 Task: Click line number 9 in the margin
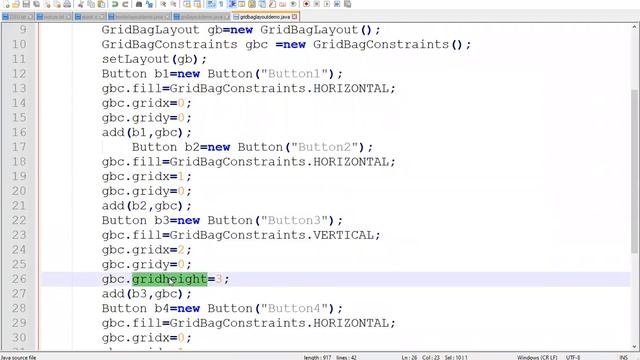[23, 29]
